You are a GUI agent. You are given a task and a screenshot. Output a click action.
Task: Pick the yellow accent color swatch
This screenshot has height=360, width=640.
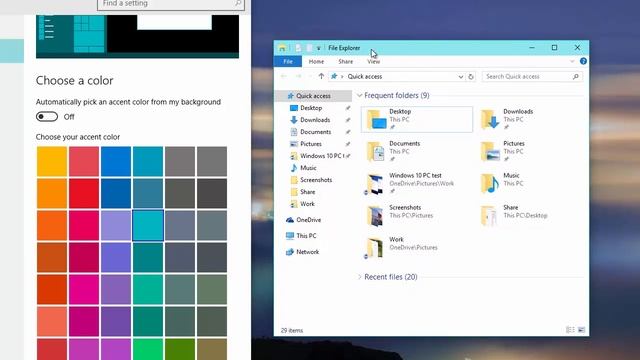[52, 162]
